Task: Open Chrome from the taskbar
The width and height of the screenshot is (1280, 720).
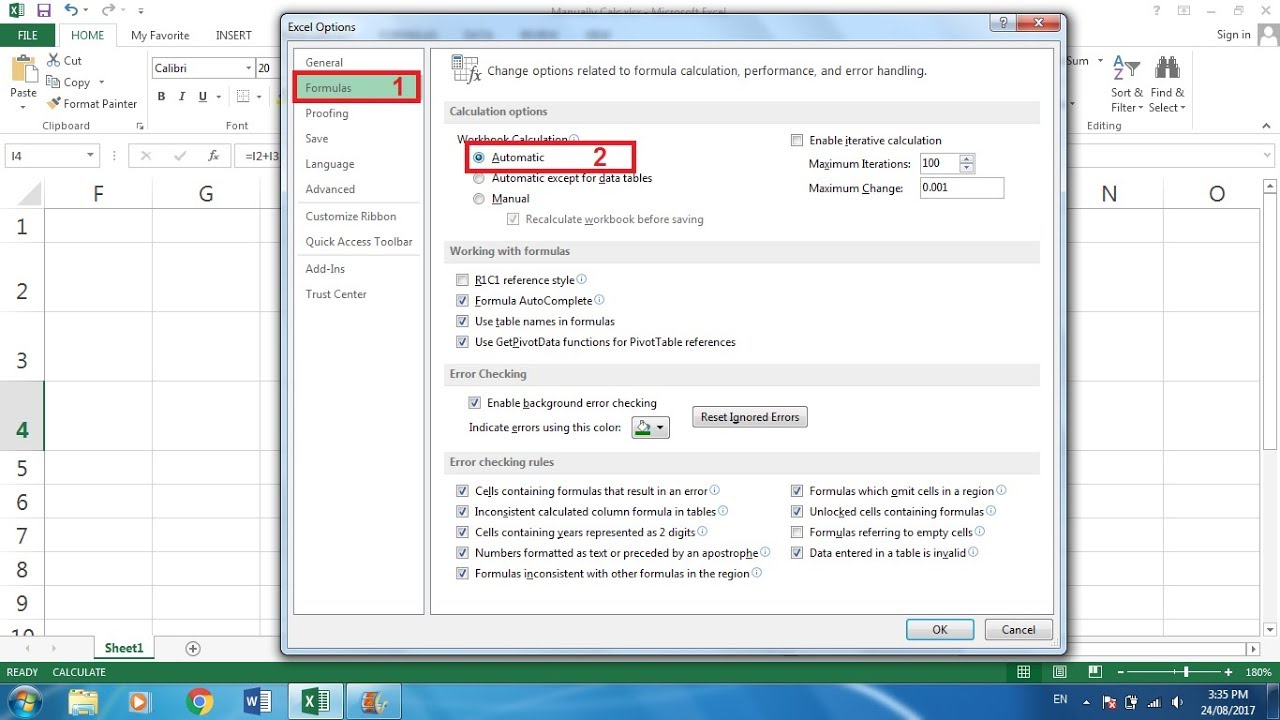Action: tap(200, 701)
